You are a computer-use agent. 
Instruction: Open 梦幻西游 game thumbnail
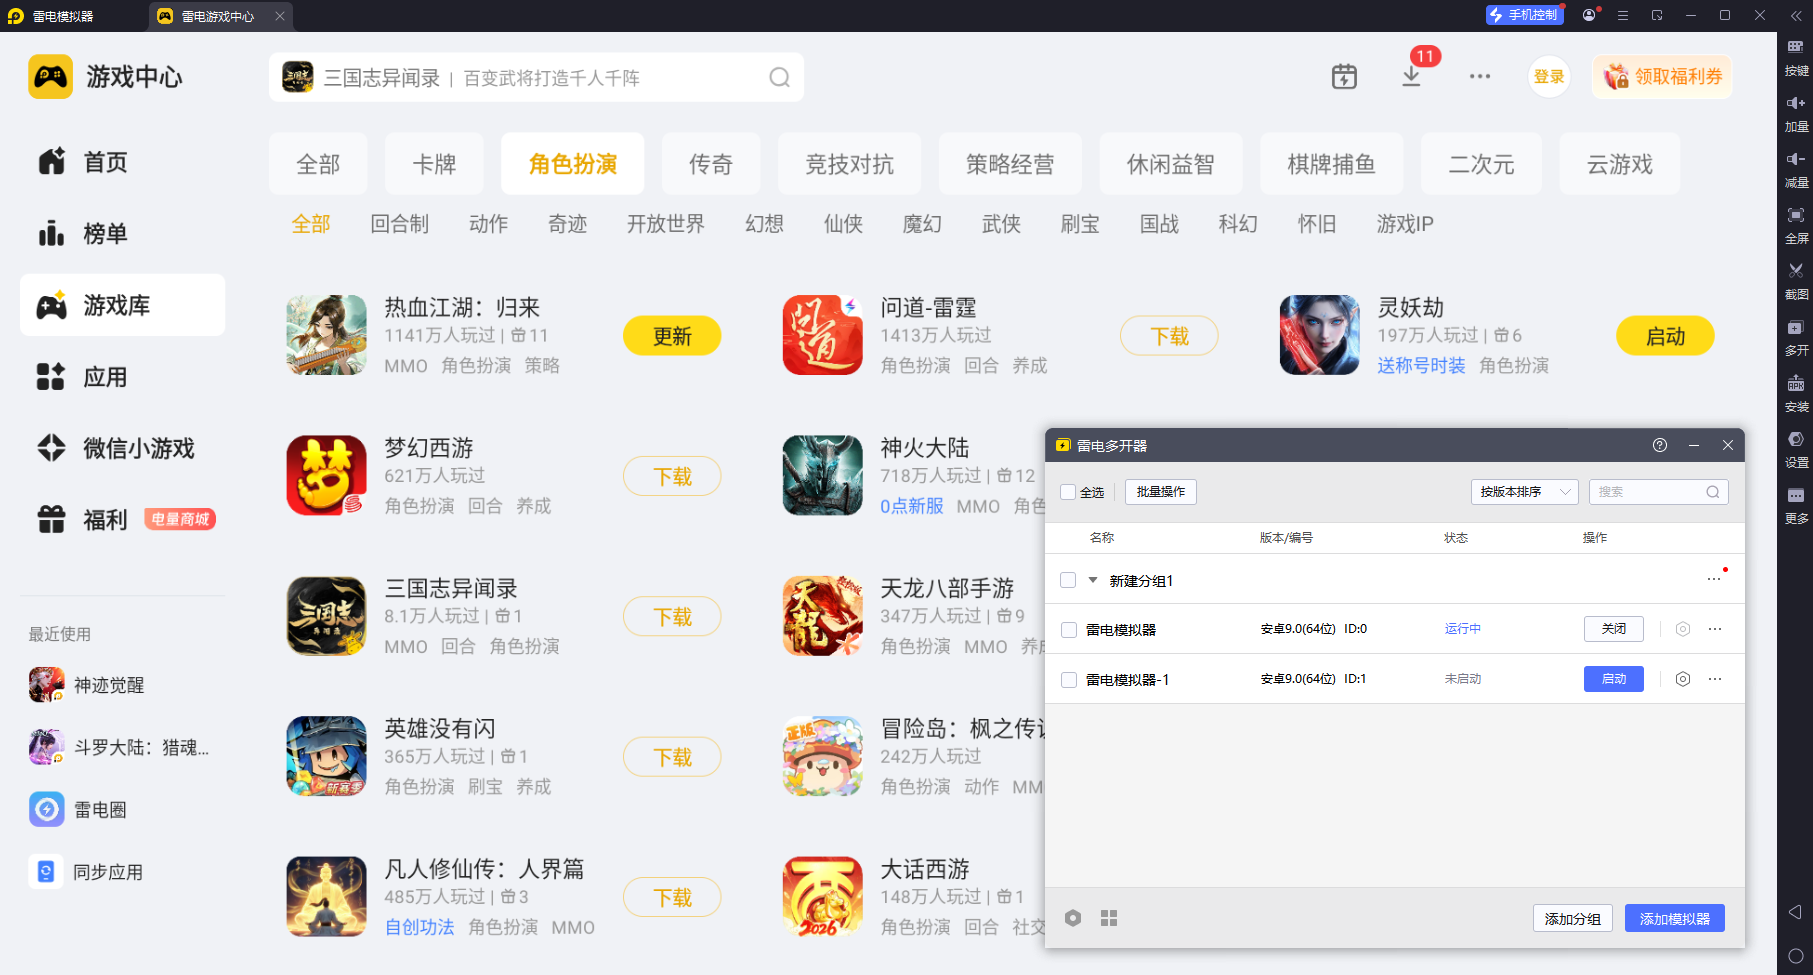coord(326,475)
